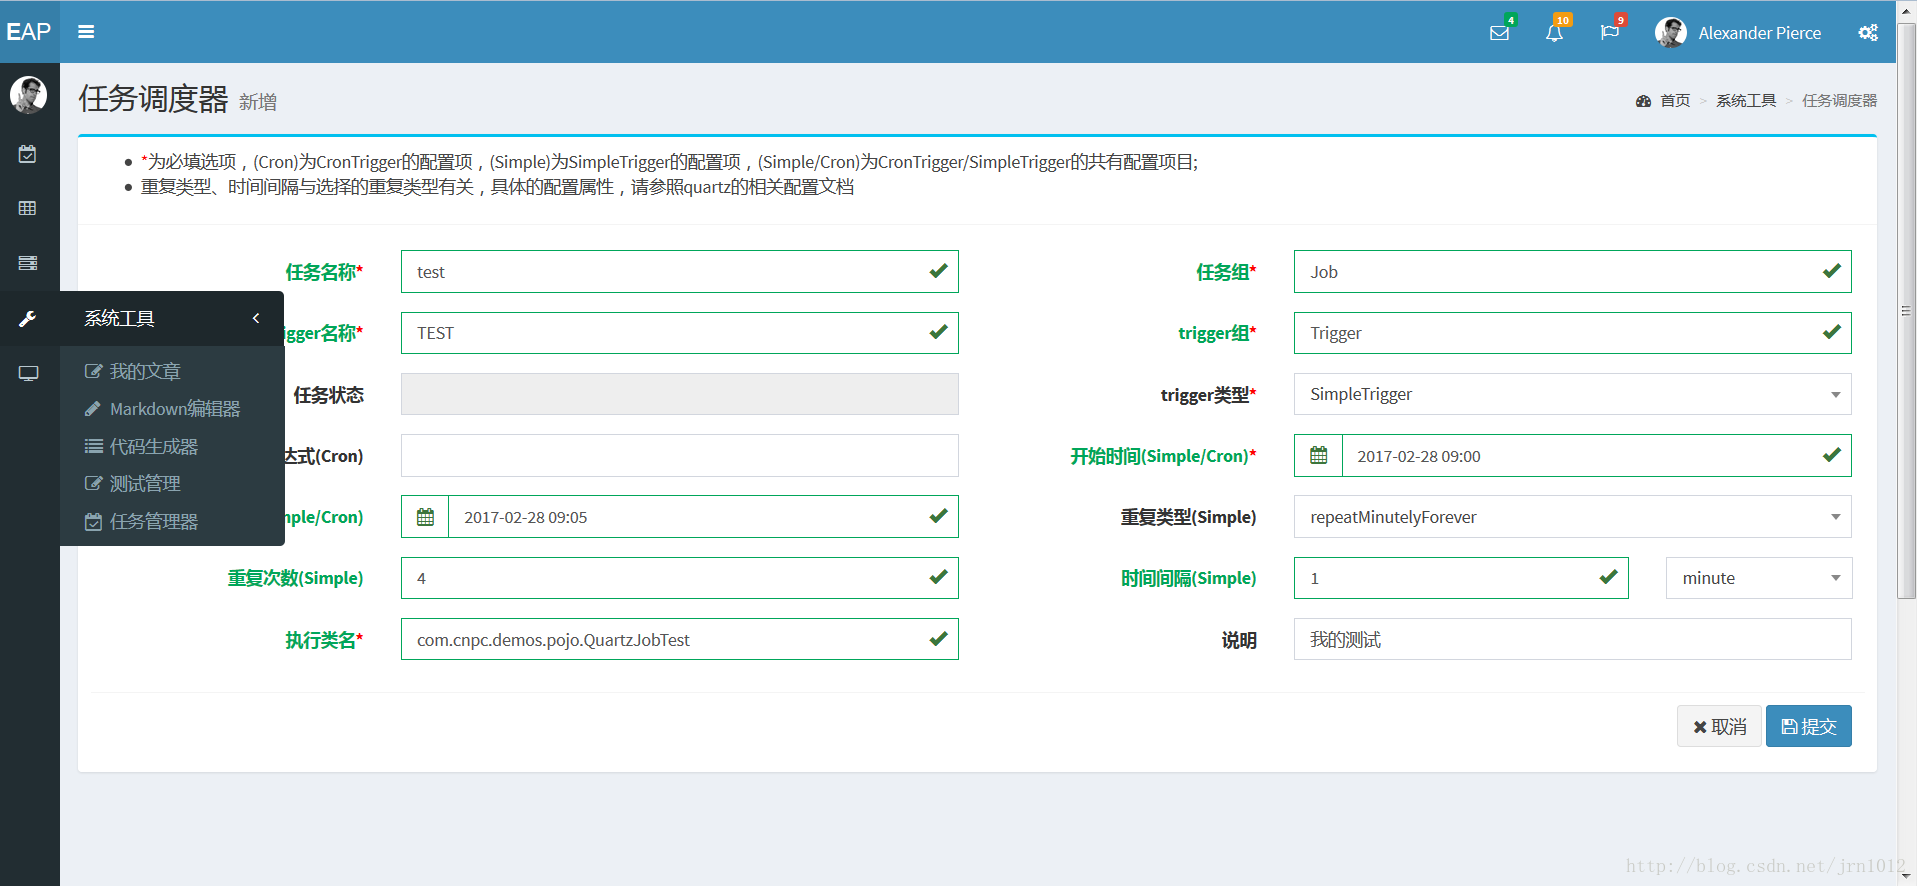This screenshot has width=1917, height=886.
Task: Open the sidebar table grid icon
Action: click(x=28, y=208)
